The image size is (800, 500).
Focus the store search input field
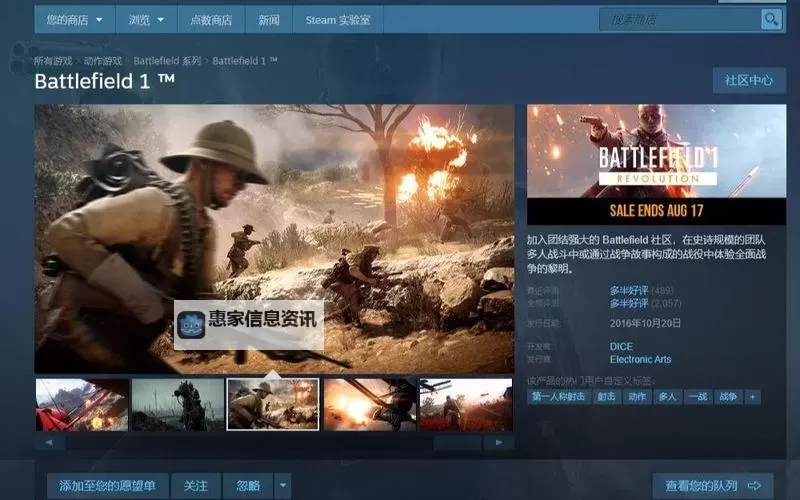tap(681, 20)
